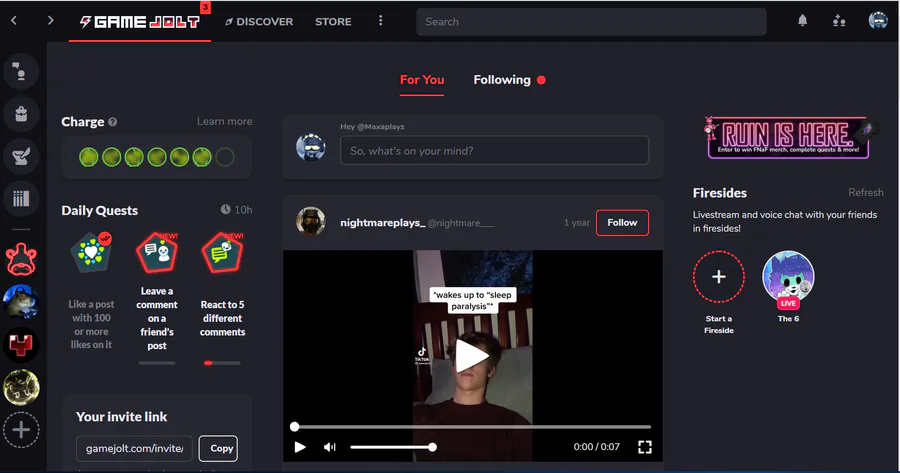This screenshot has width=900, height=473.
Task: Refresh the Firesides list
Action: (x=866, y=192)
